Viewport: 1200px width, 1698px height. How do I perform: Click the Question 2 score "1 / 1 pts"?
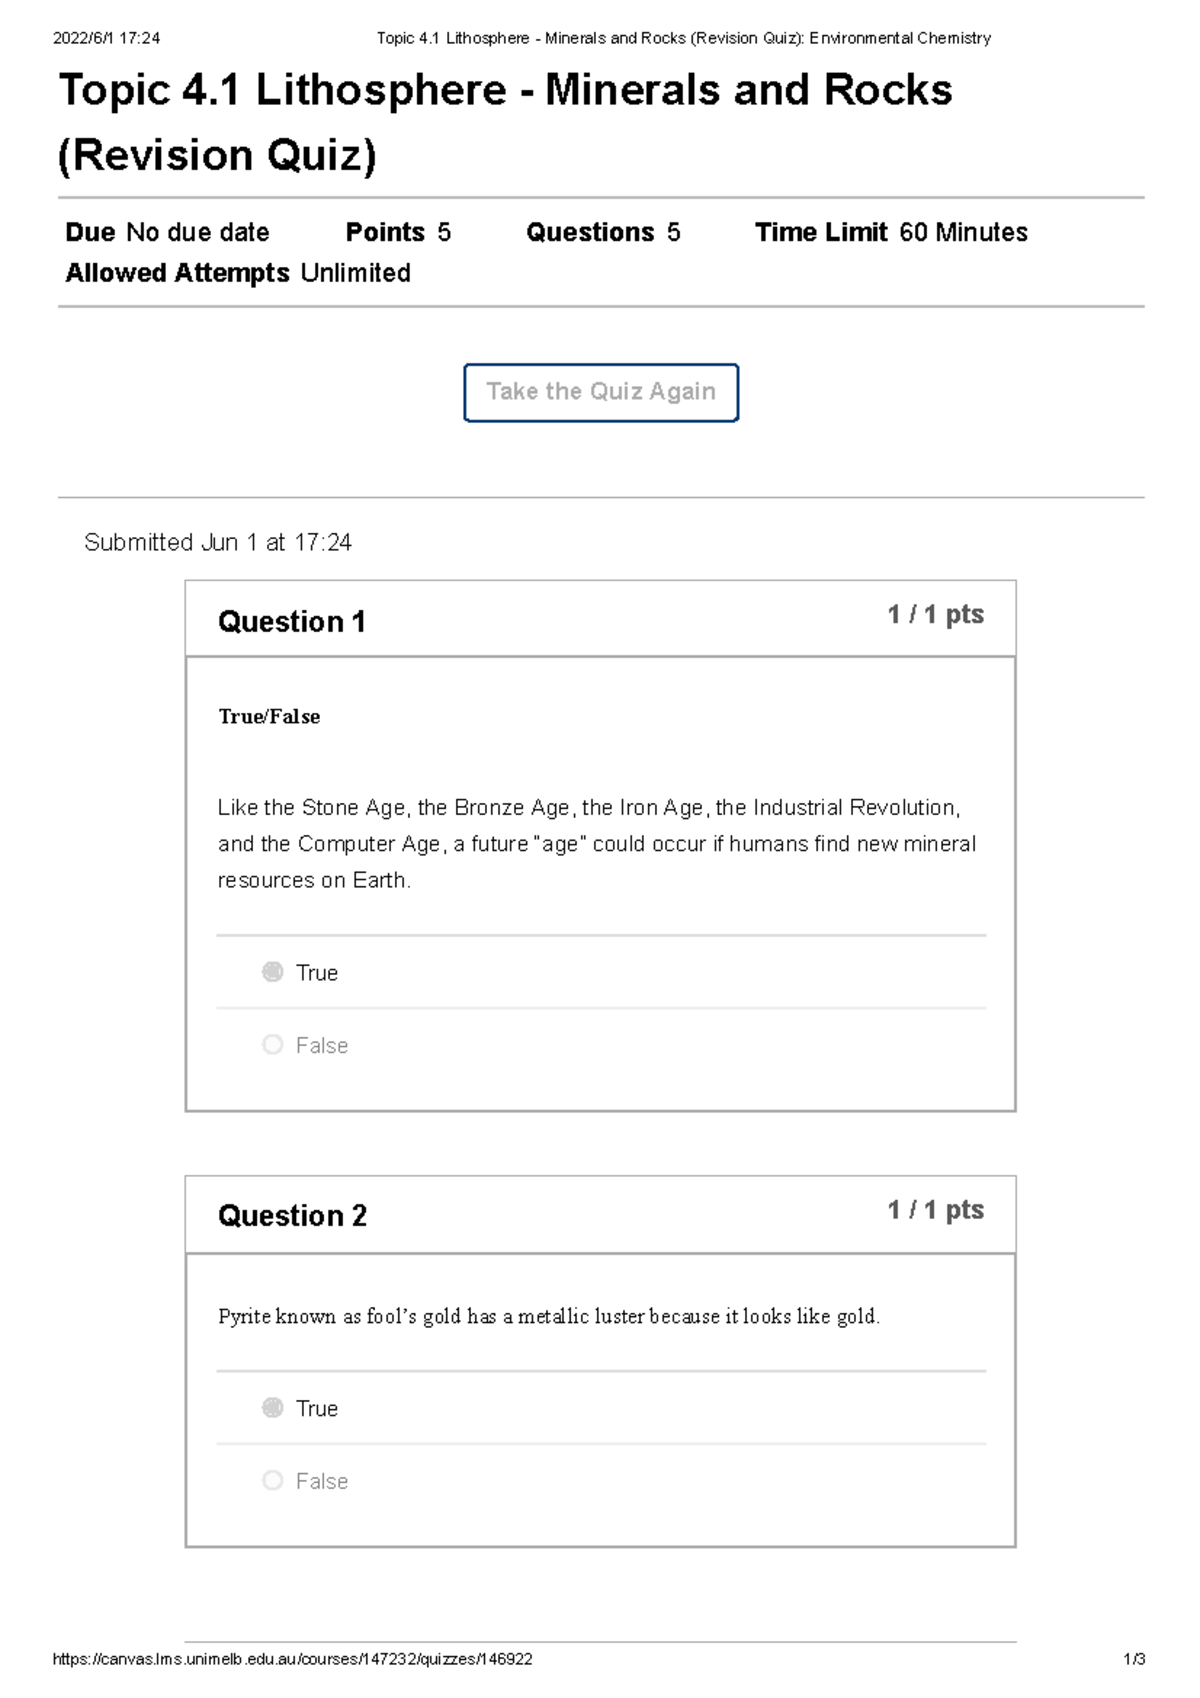pyautogui.click(x=935, y=1210)
